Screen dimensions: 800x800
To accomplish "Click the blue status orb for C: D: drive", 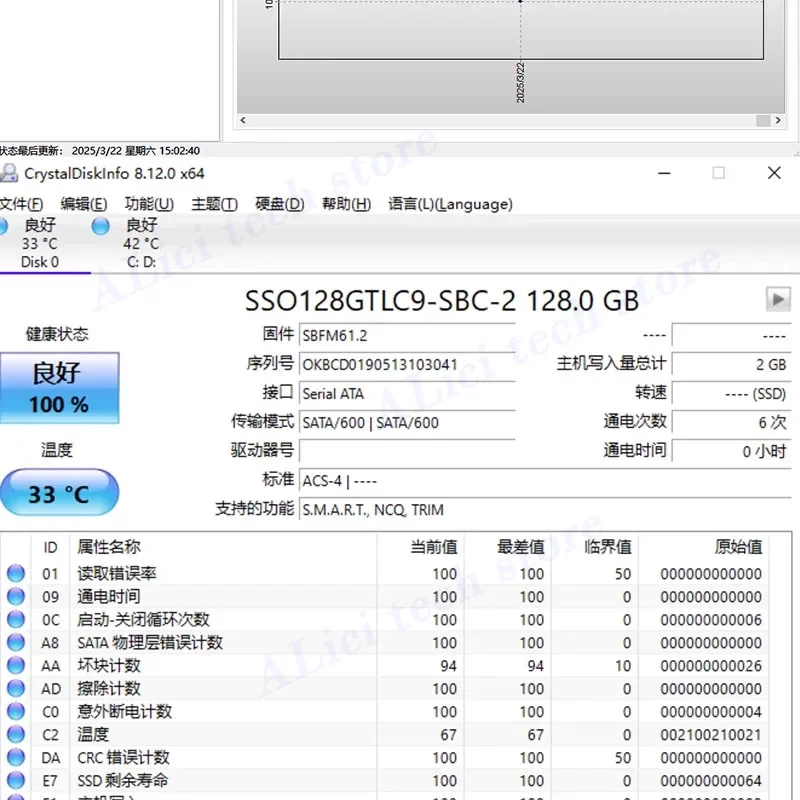I will click(101, 226).
